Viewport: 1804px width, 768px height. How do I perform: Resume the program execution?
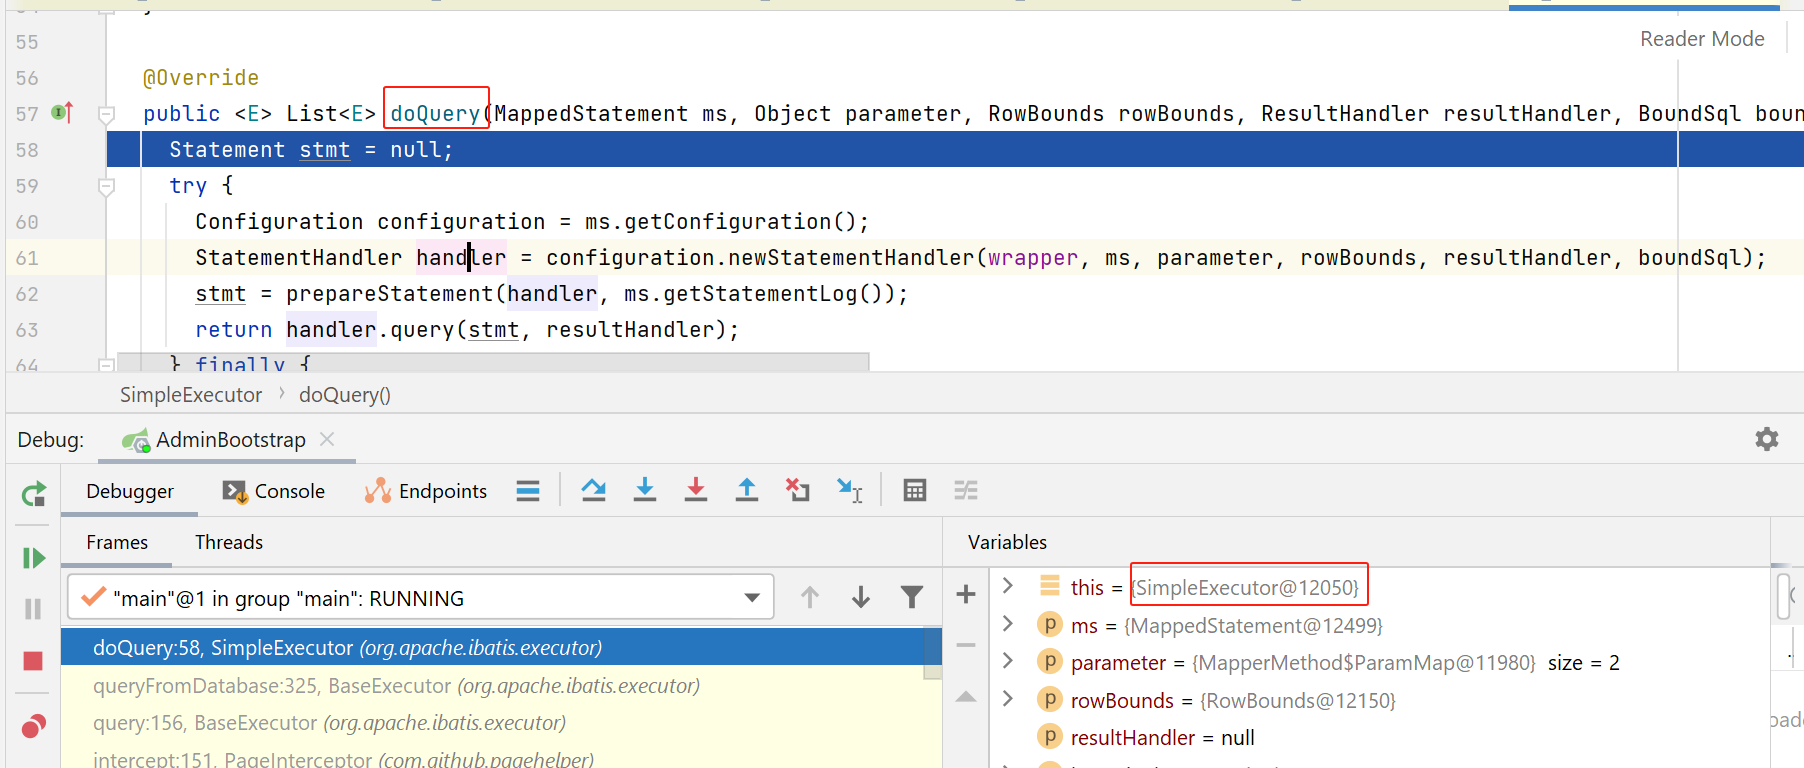point(33,558)
